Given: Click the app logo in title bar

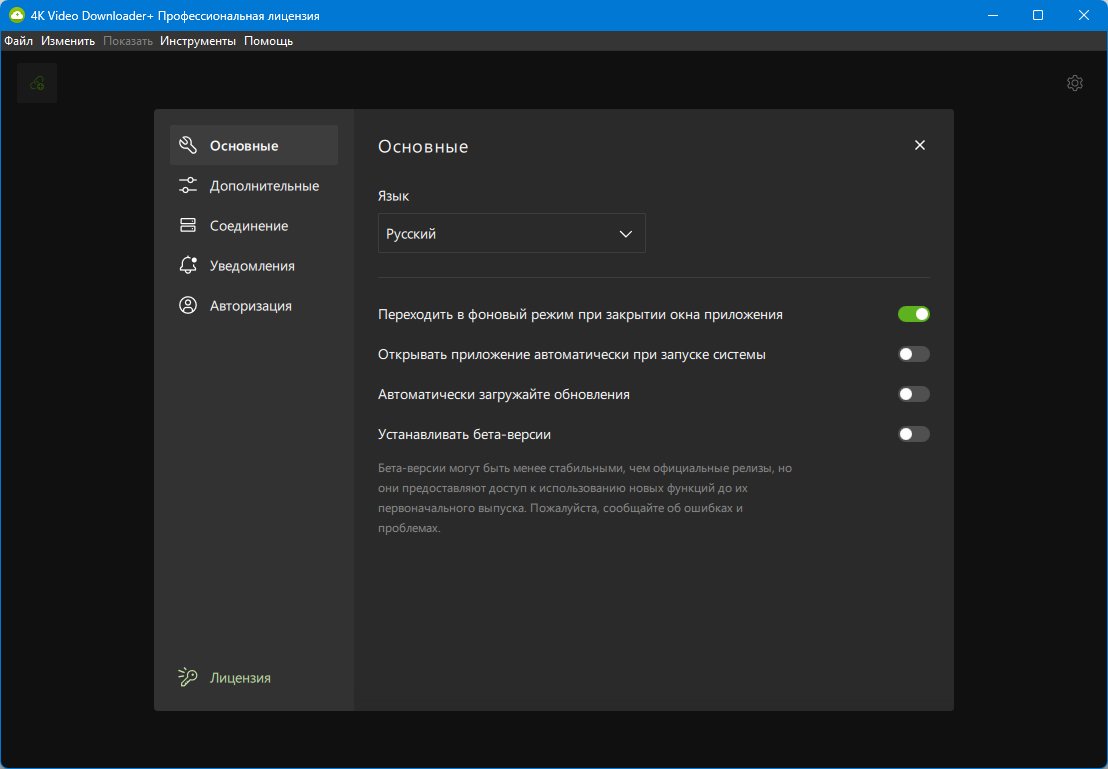Looking at the screenshot, I should pos(16,15).
